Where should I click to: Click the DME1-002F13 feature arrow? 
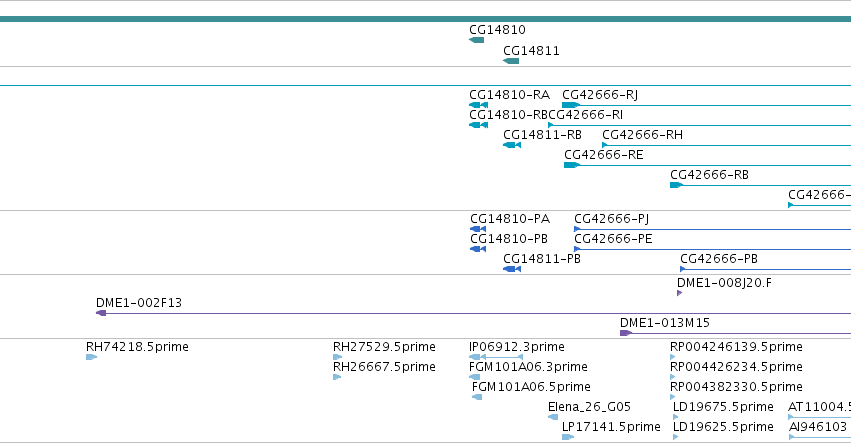tap(101, 313)
